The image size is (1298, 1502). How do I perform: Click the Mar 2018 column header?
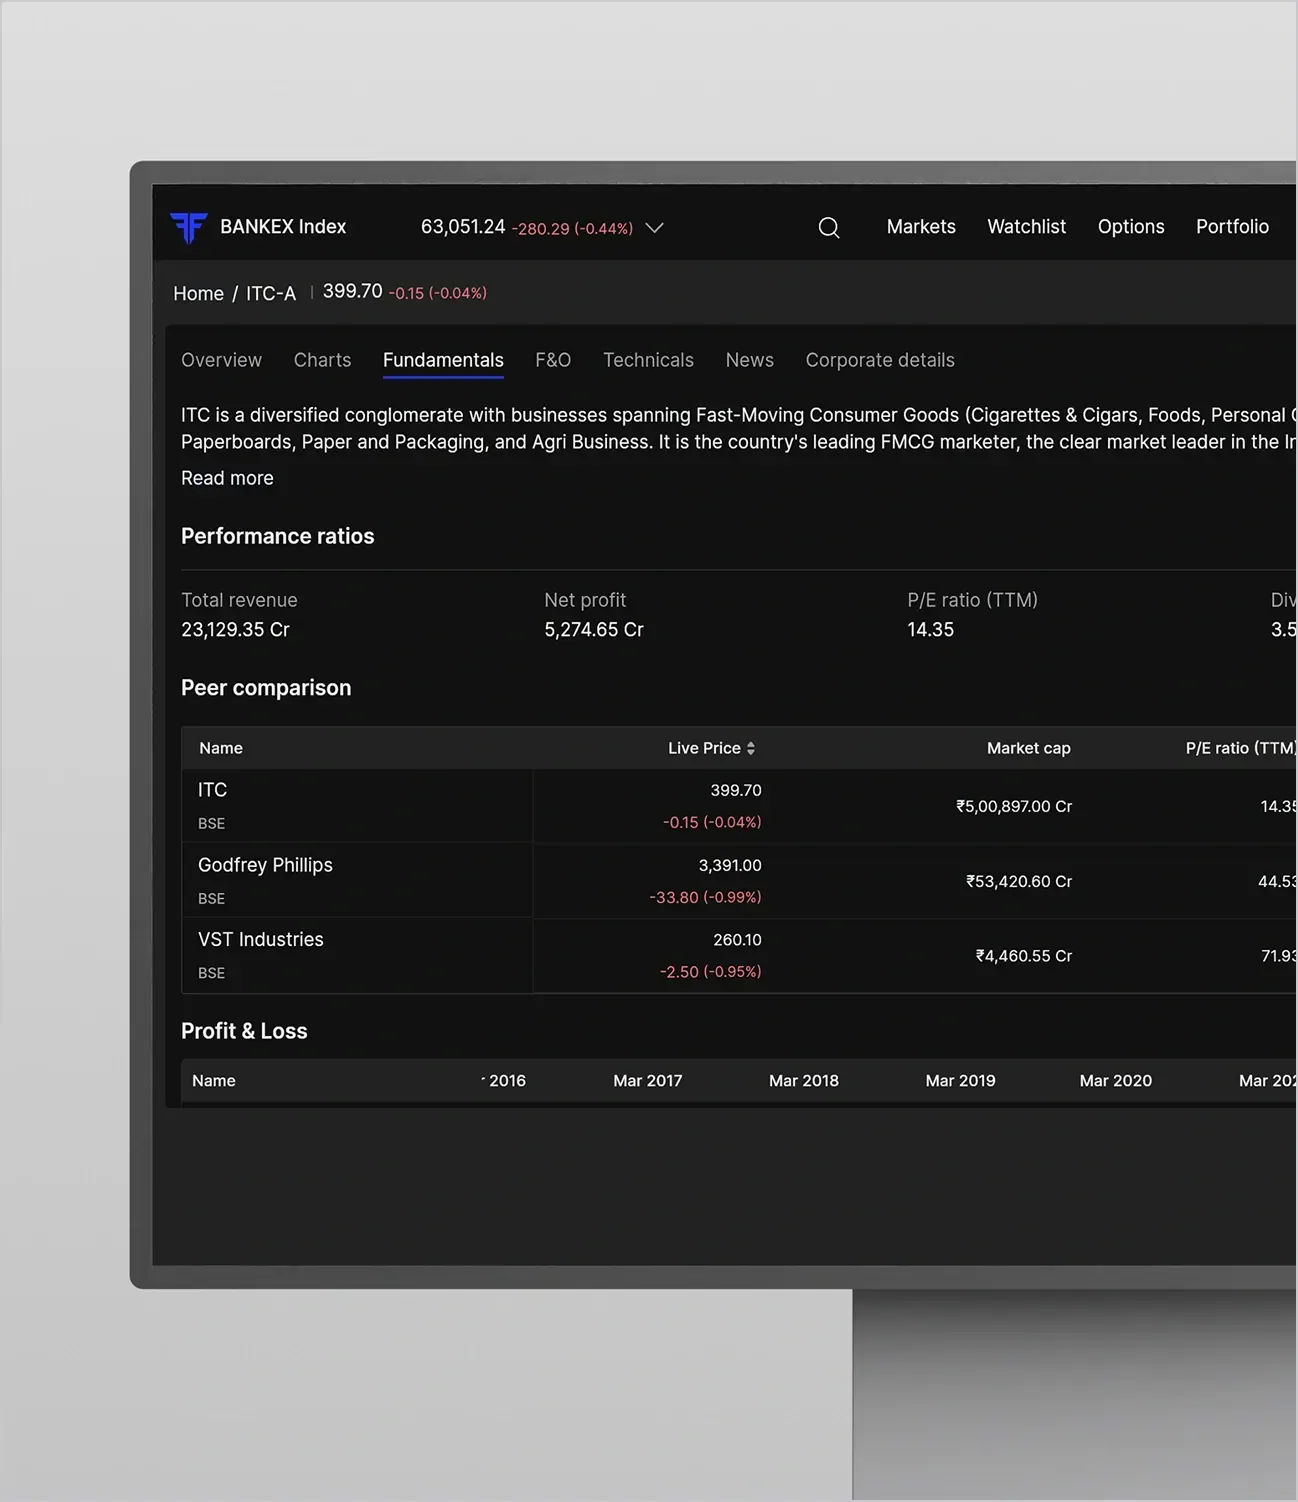804,1081
